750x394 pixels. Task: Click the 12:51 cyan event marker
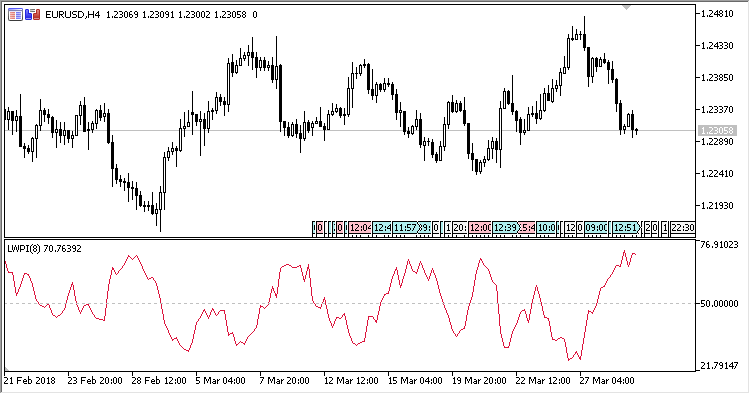click(x=626, y=228)
